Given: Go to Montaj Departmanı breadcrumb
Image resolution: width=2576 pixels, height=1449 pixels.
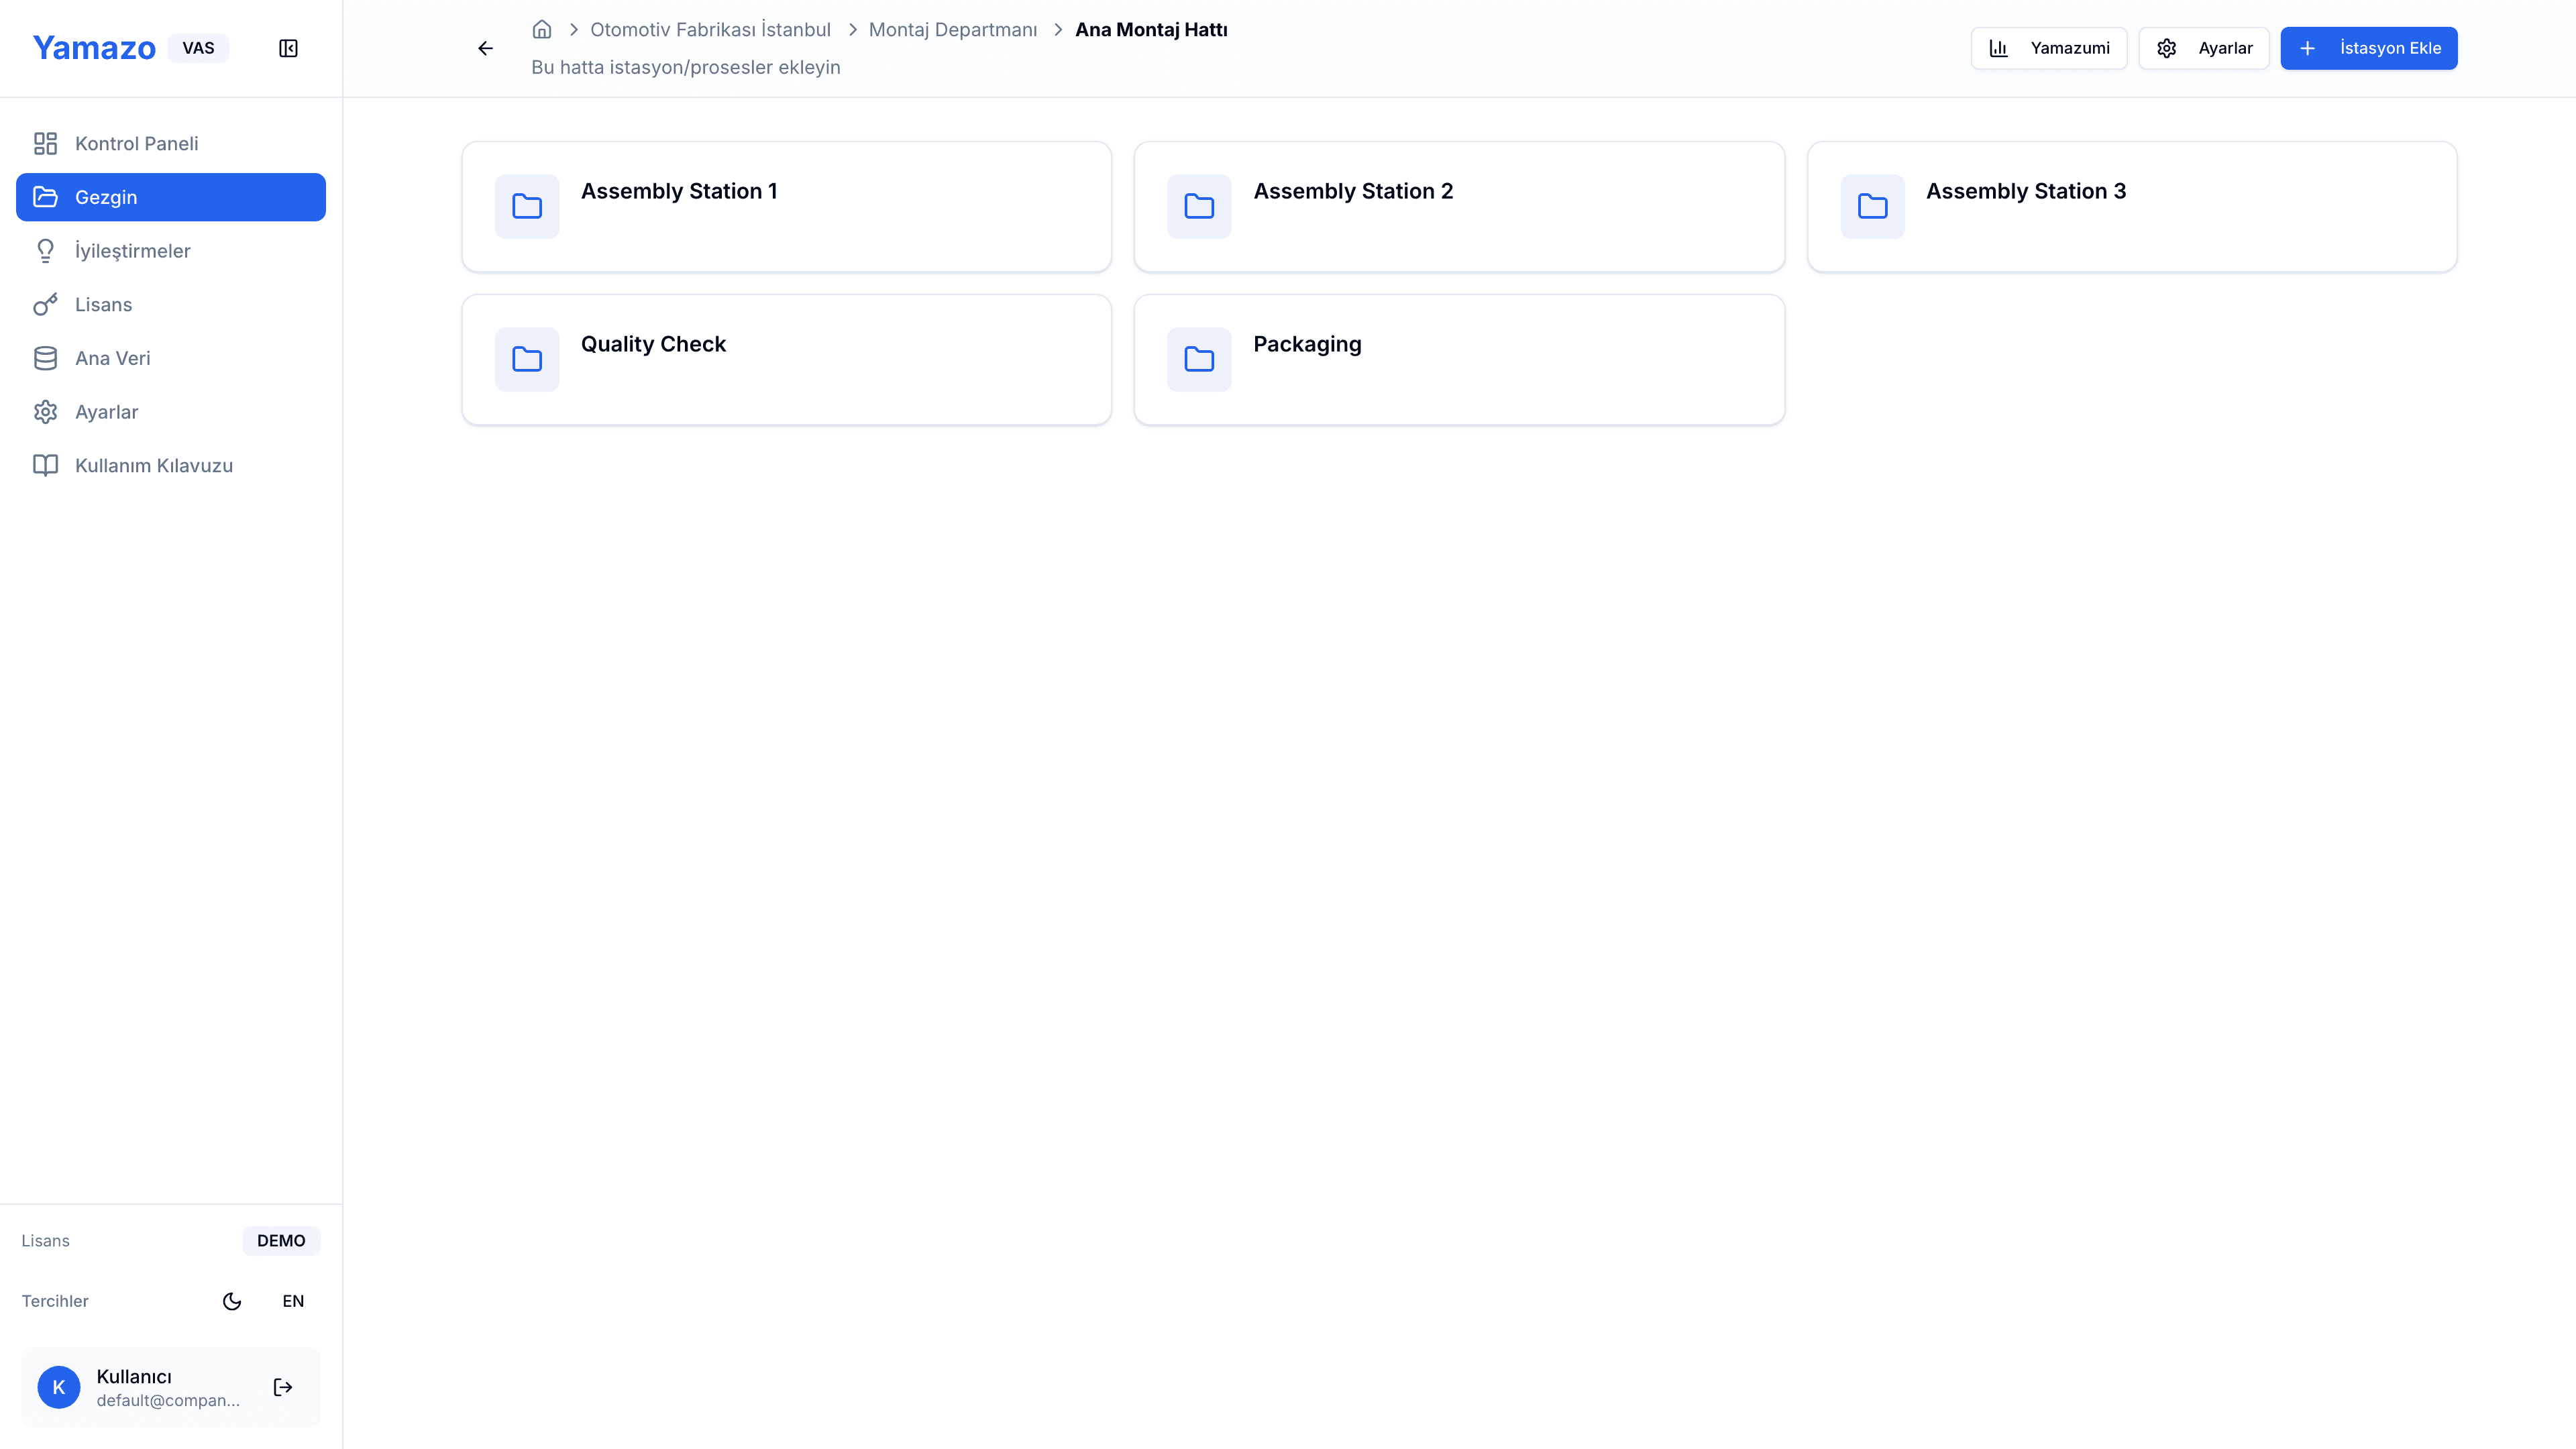Looking at the screenshot, I should pyautogui.click(x=952, y=29).
